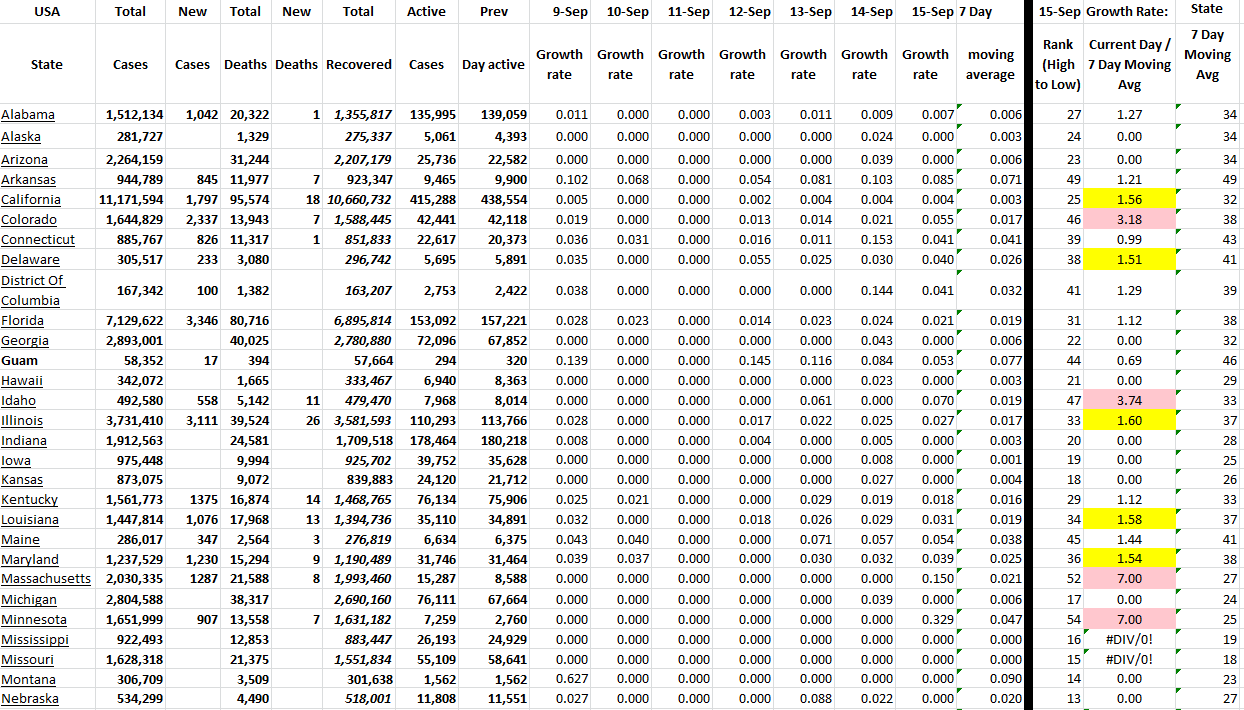1244x710 pixels.
Task: Select yellow 1.58 cell in Louisiana row
Action: click(x=1129, y=519)
